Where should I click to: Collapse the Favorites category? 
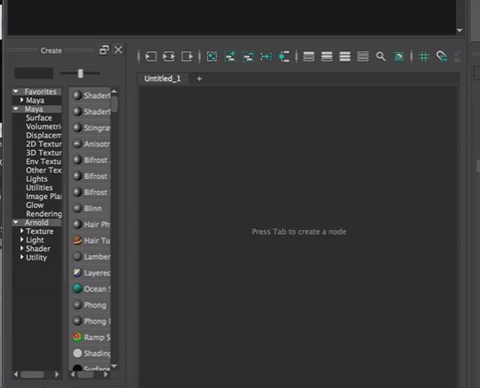[x=16, y=91]
